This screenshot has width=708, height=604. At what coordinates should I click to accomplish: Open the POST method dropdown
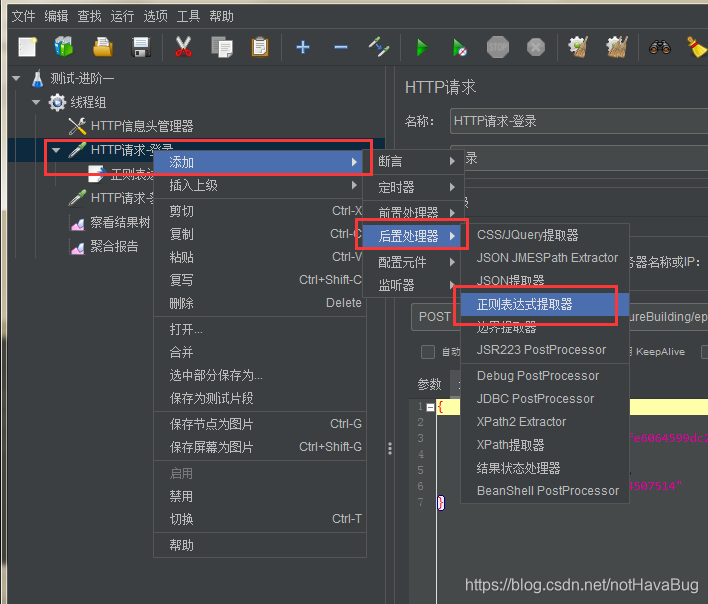point(433,317)
